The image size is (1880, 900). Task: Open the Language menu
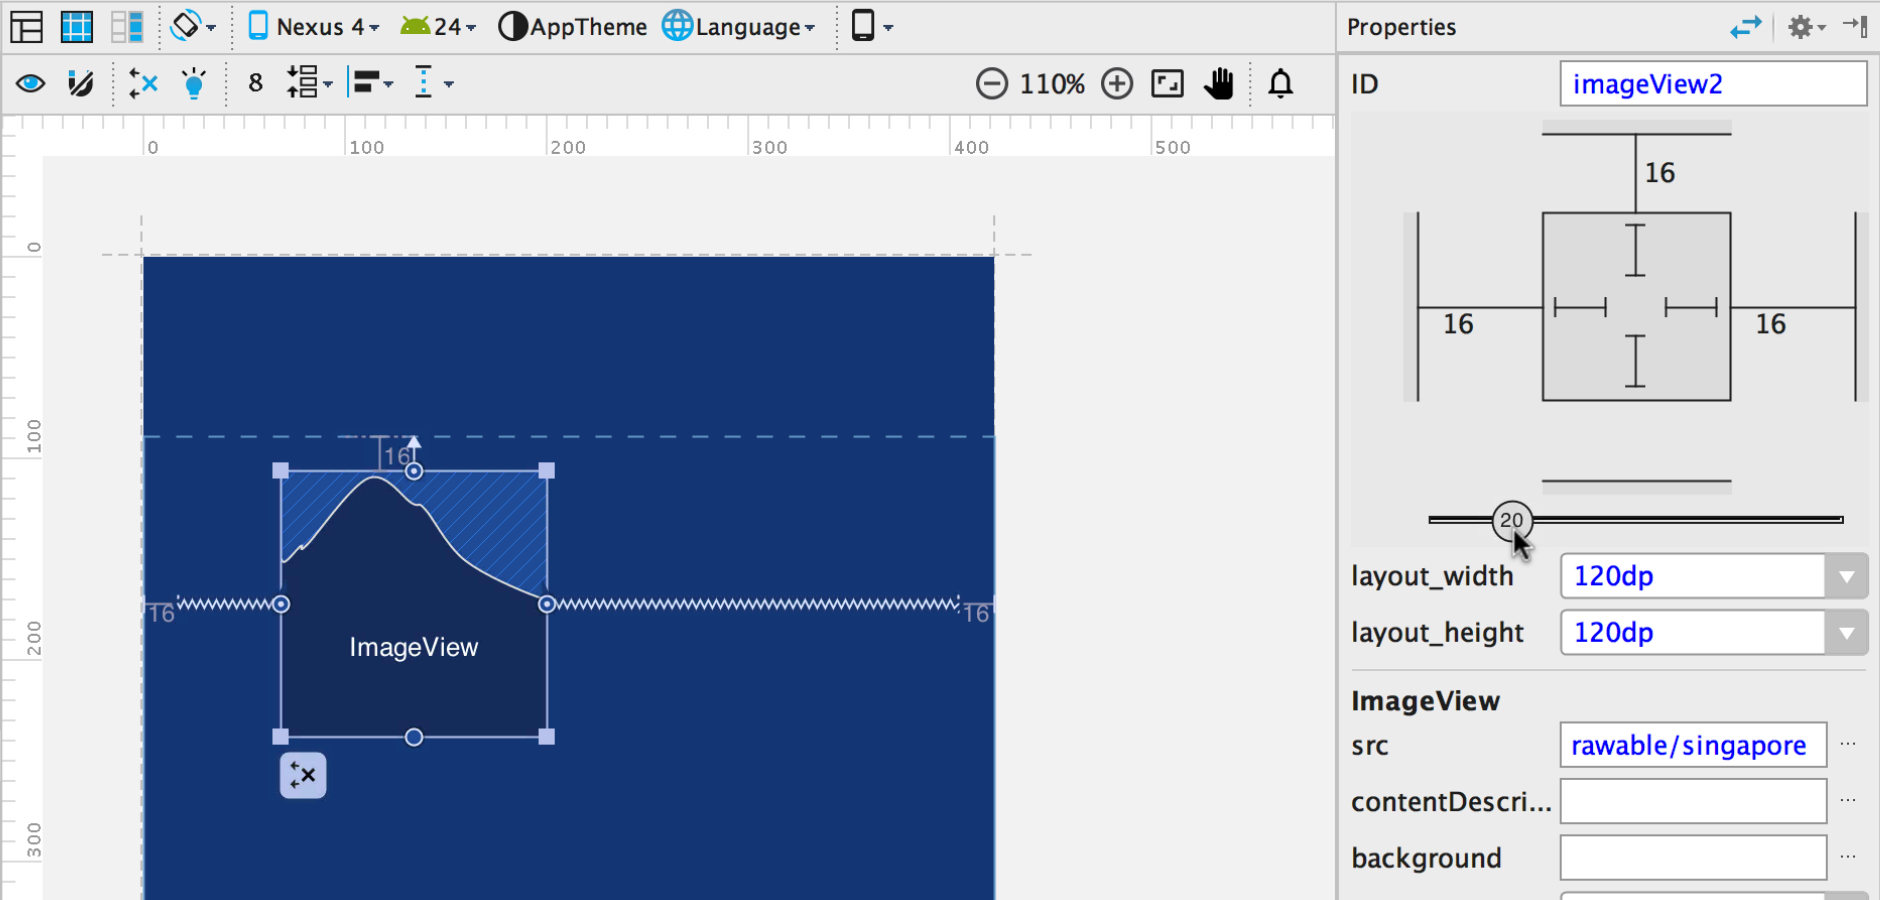coord(740,27)
